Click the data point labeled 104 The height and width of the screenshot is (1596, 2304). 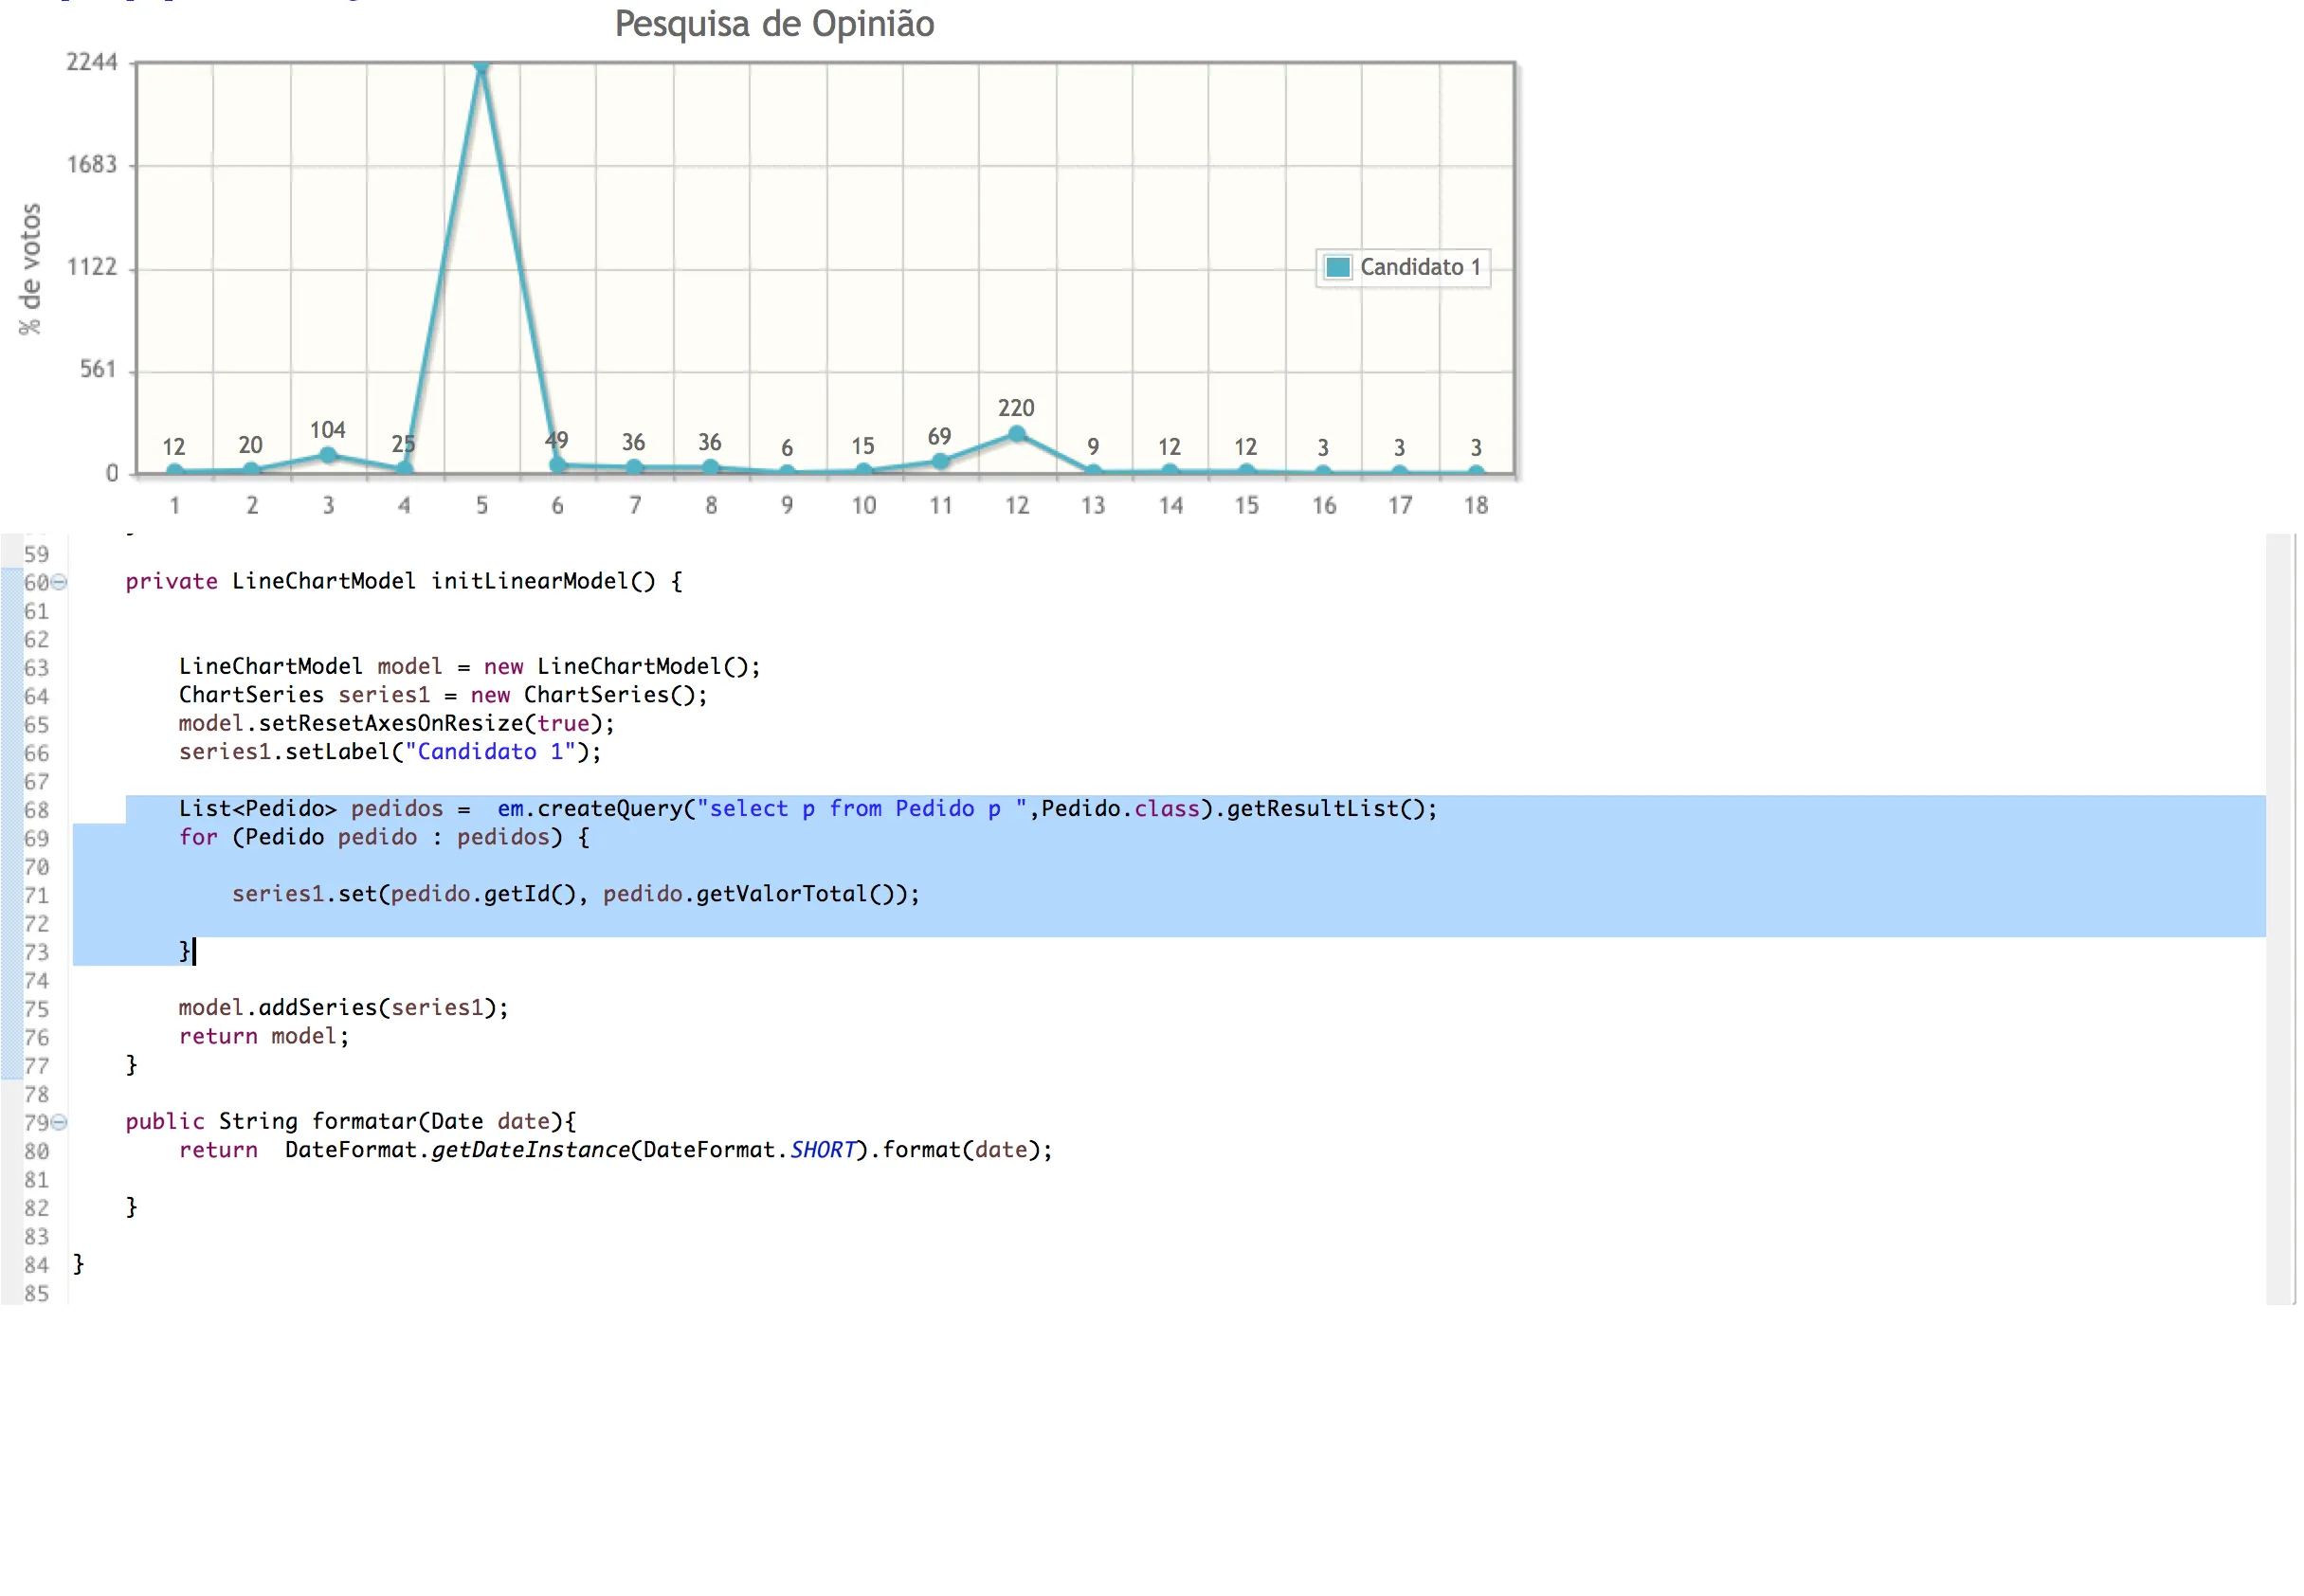pos(328,455)
